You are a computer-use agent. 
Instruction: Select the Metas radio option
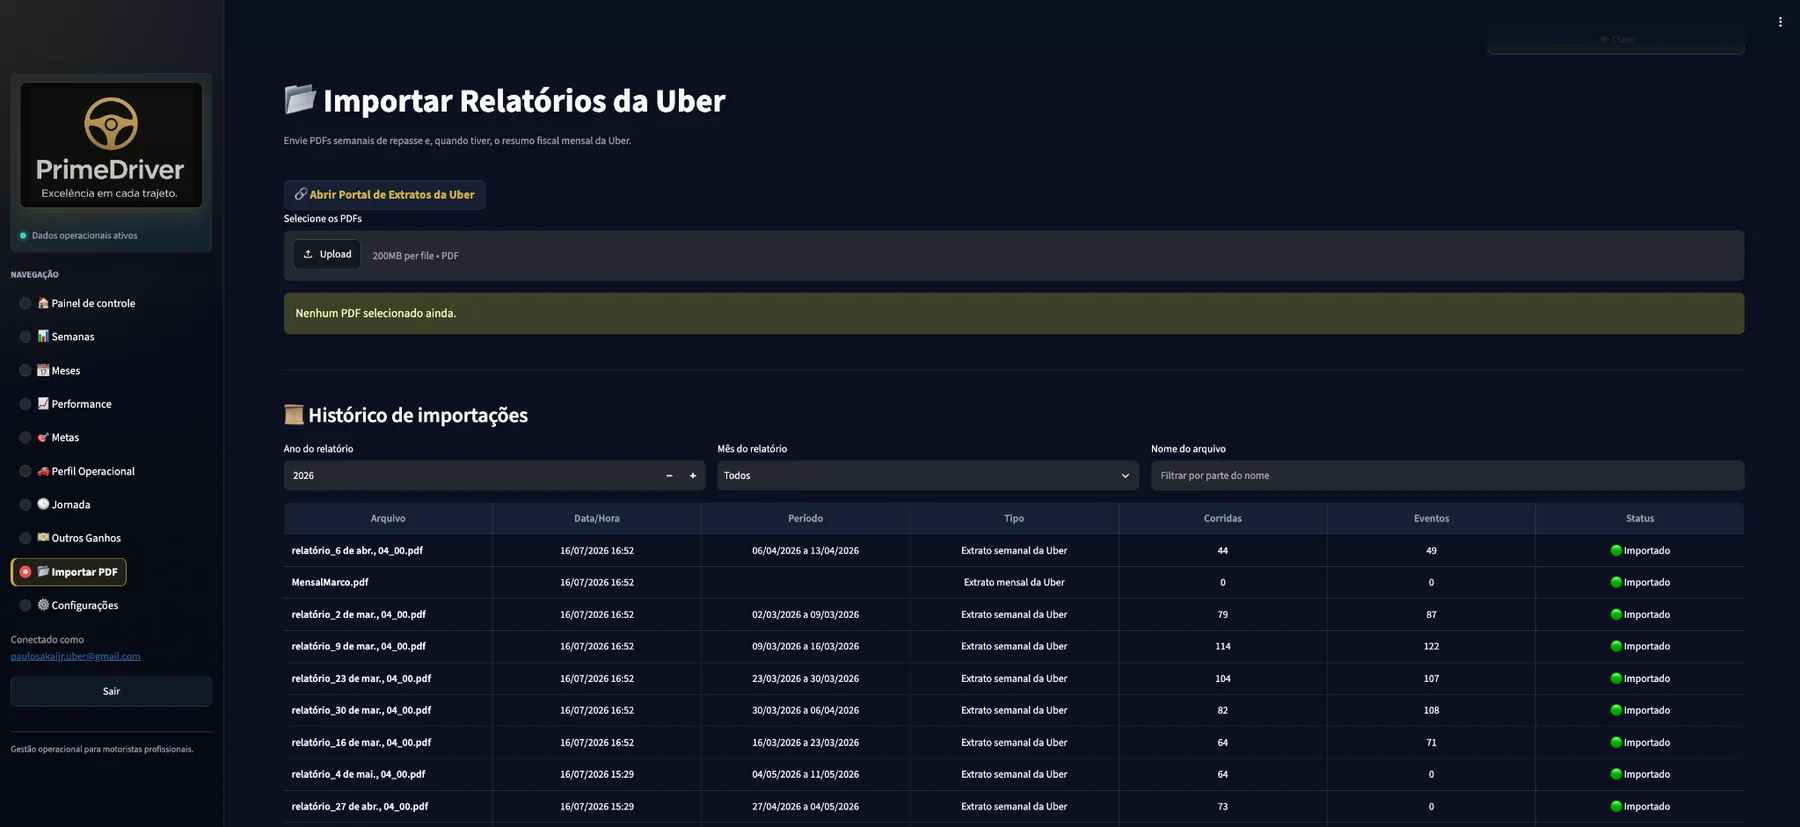click(x=25, y=437)
